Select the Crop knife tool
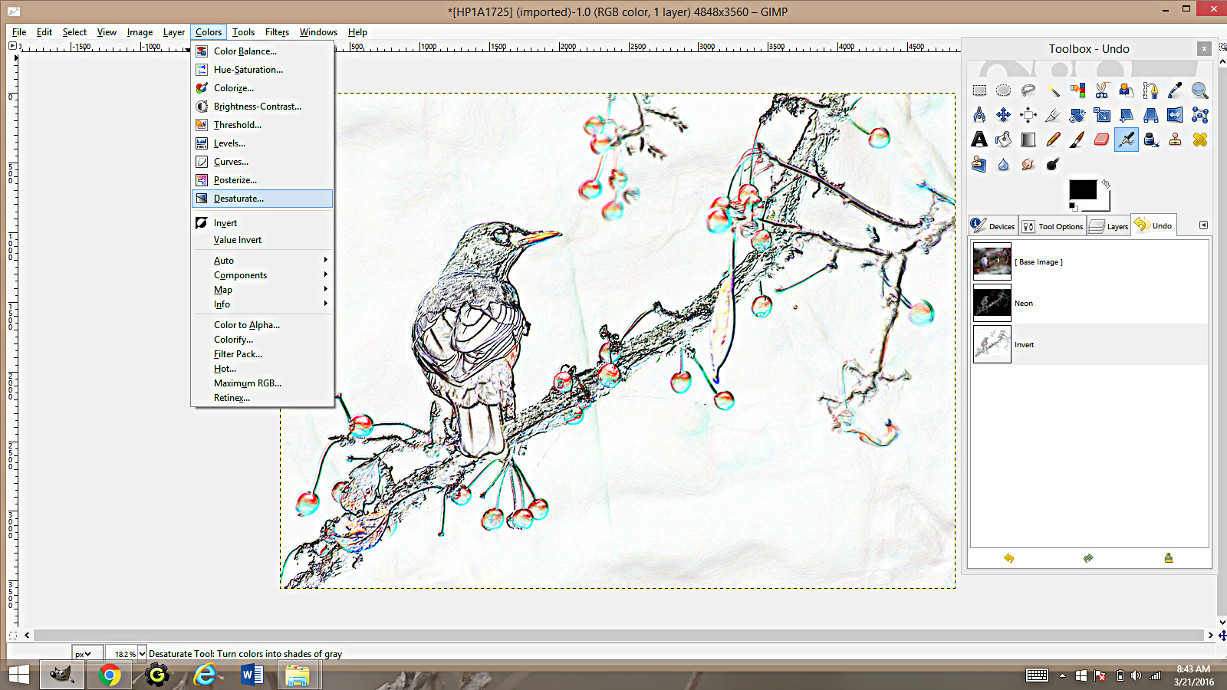 [x=1053, y=114]
